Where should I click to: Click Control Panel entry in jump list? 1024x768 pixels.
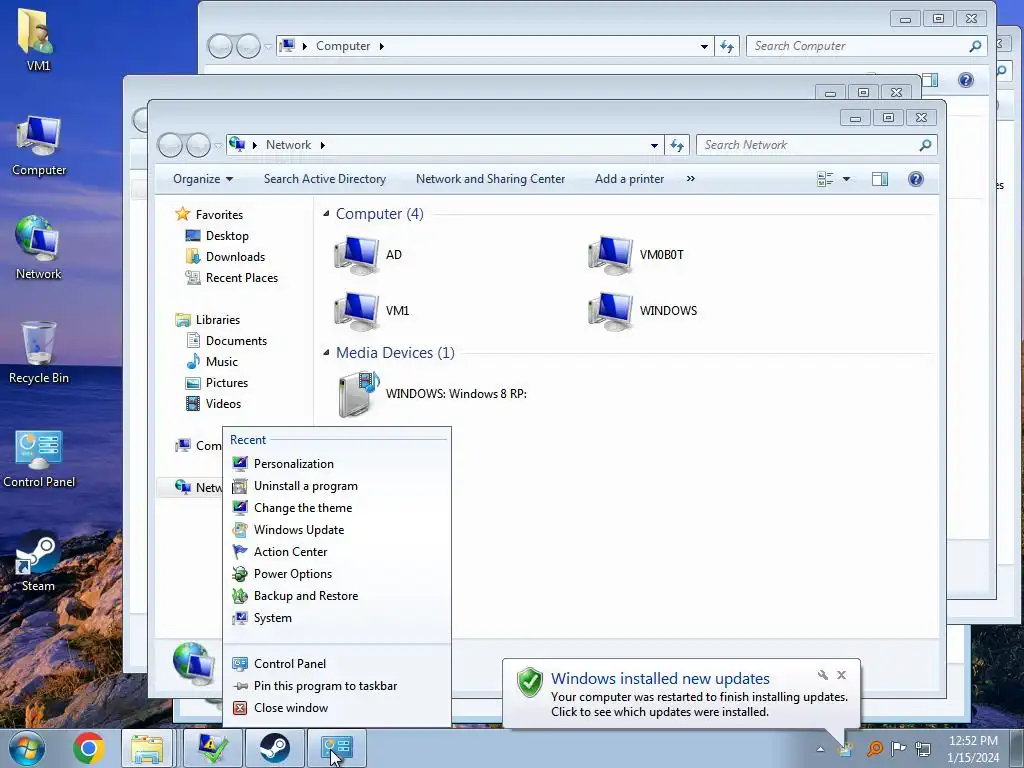click(336, 664)
